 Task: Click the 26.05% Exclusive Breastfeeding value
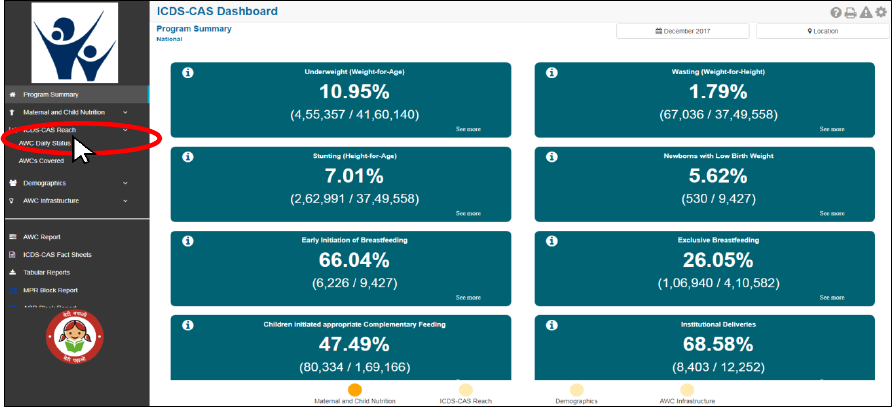718,261
